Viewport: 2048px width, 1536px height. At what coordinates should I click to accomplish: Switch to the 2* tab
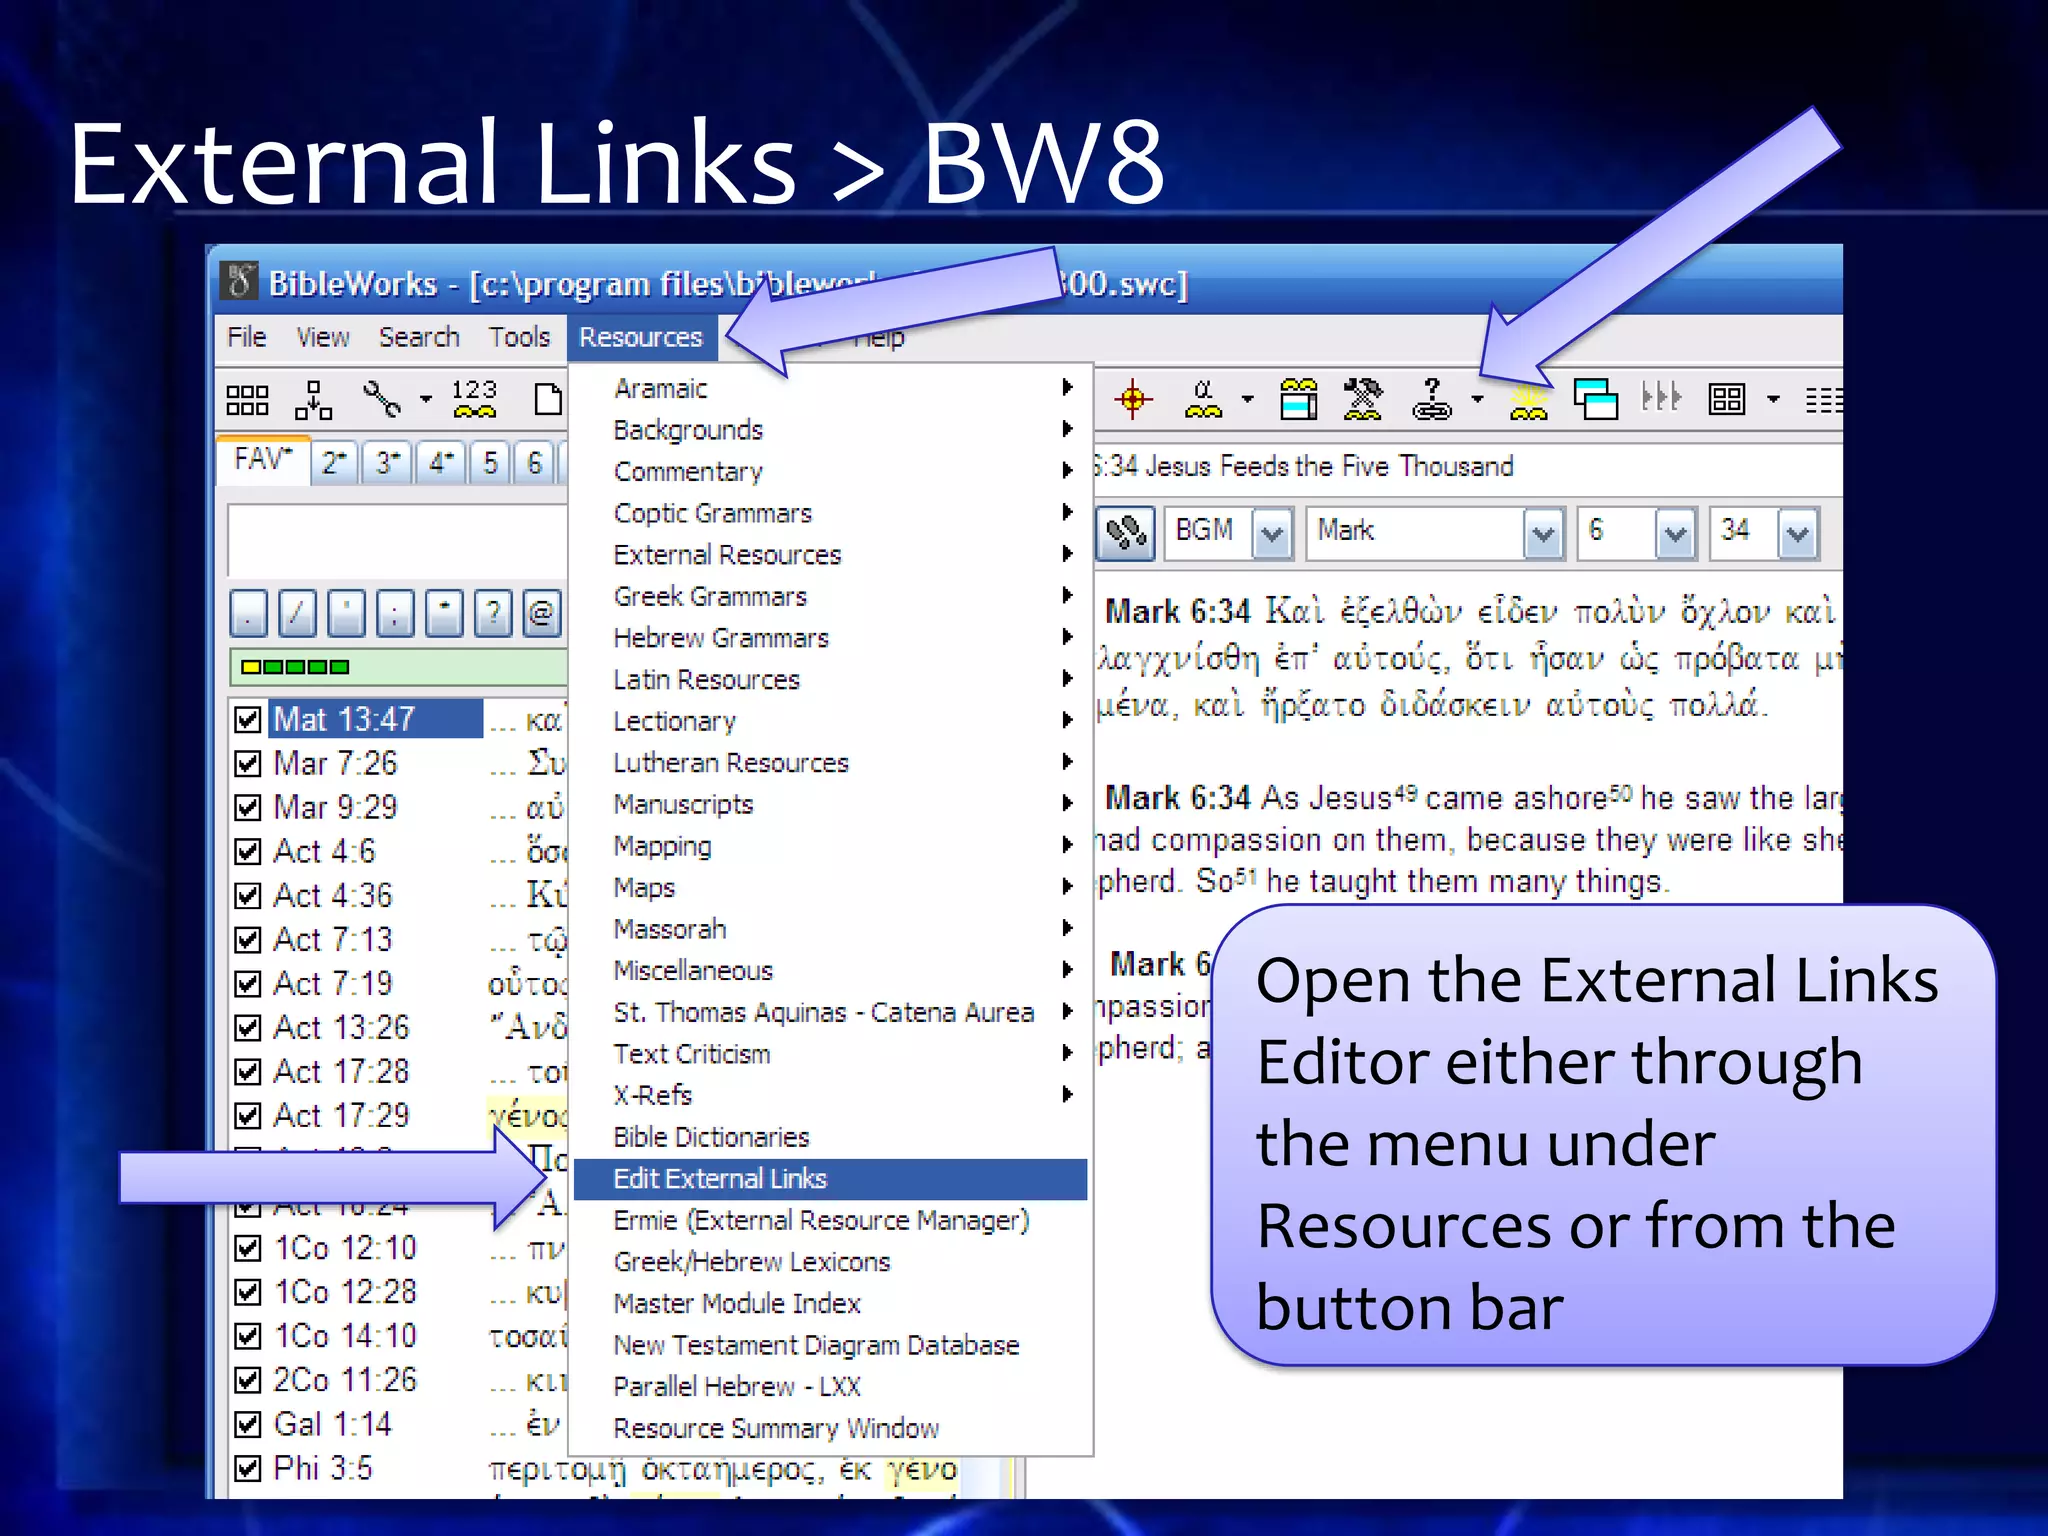coord(334,463)
